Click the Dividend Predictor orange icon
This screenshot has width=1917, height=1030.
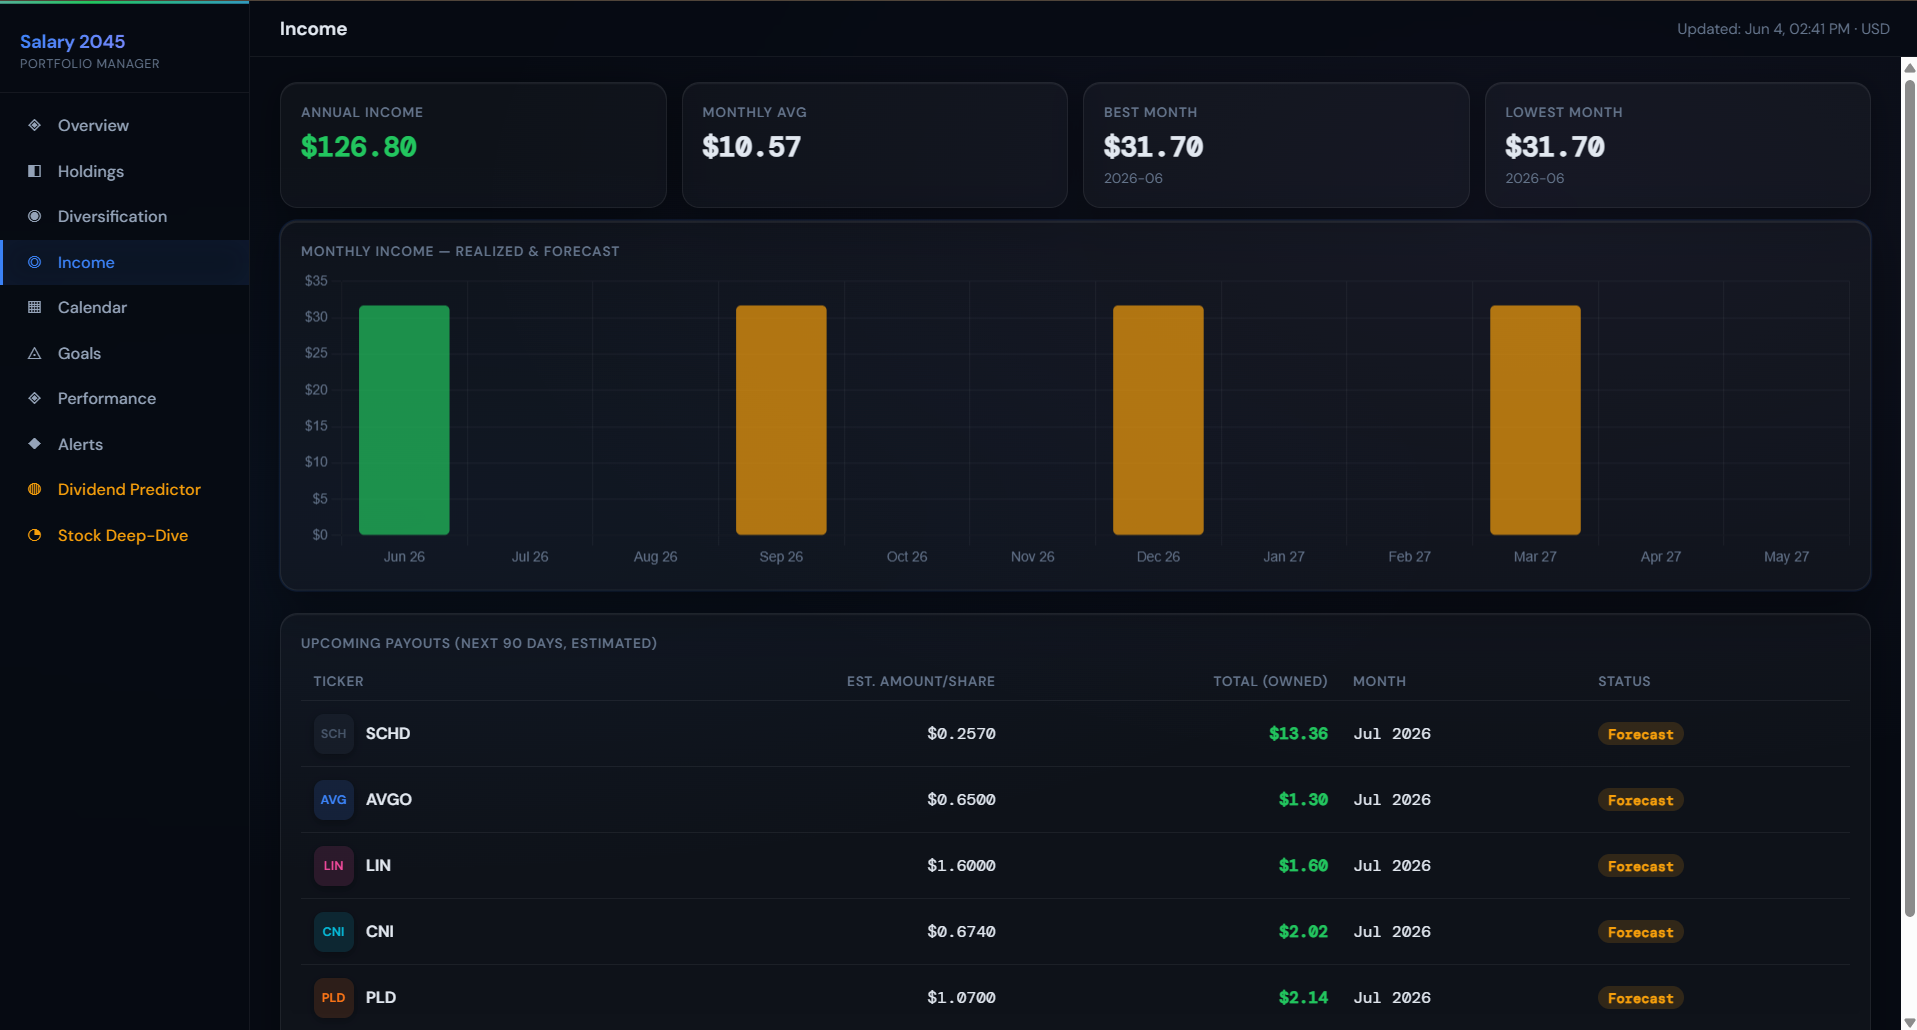[35, 489]
